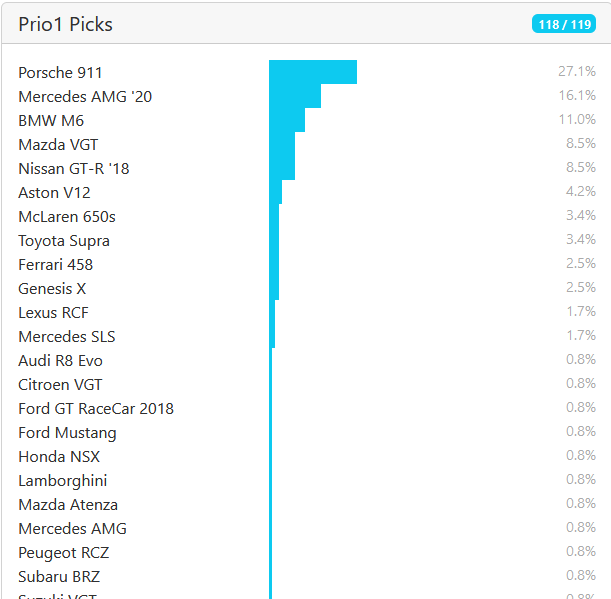611x599 pixels.
Task: Select Nissan GT-R '18 entry
Action: [74, 169]
